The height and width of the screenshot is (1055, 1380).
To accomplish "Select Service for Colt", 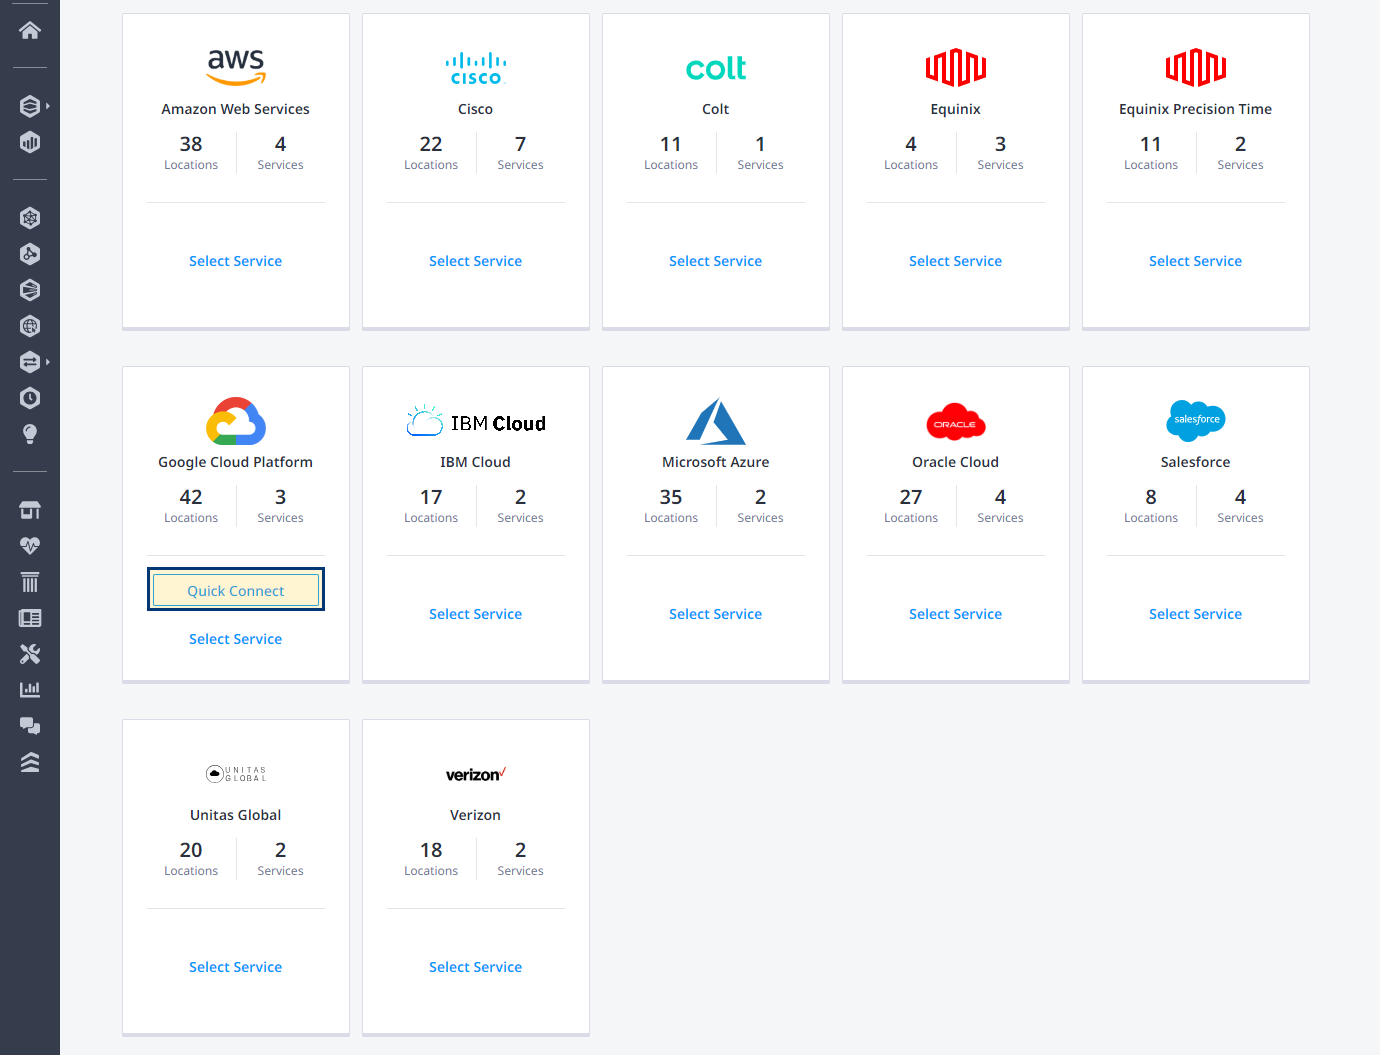I will (x=716, y=261).
